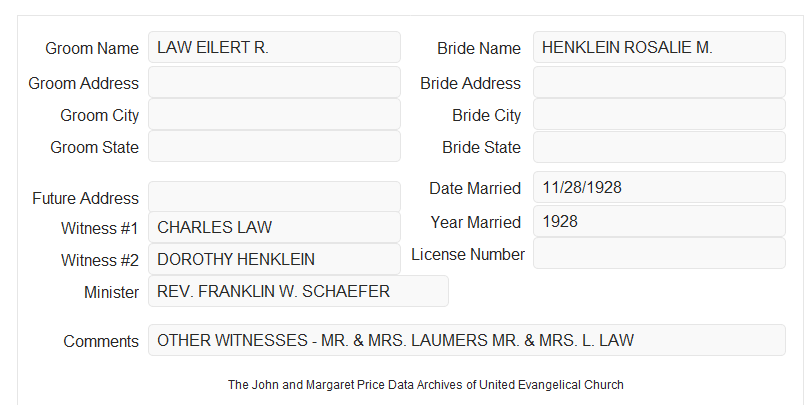Screen dimensions: 805x405
Task: Focus Witness #1 field with CHARLES LAW
Action: pyautogui.click(x=274, y=227)
